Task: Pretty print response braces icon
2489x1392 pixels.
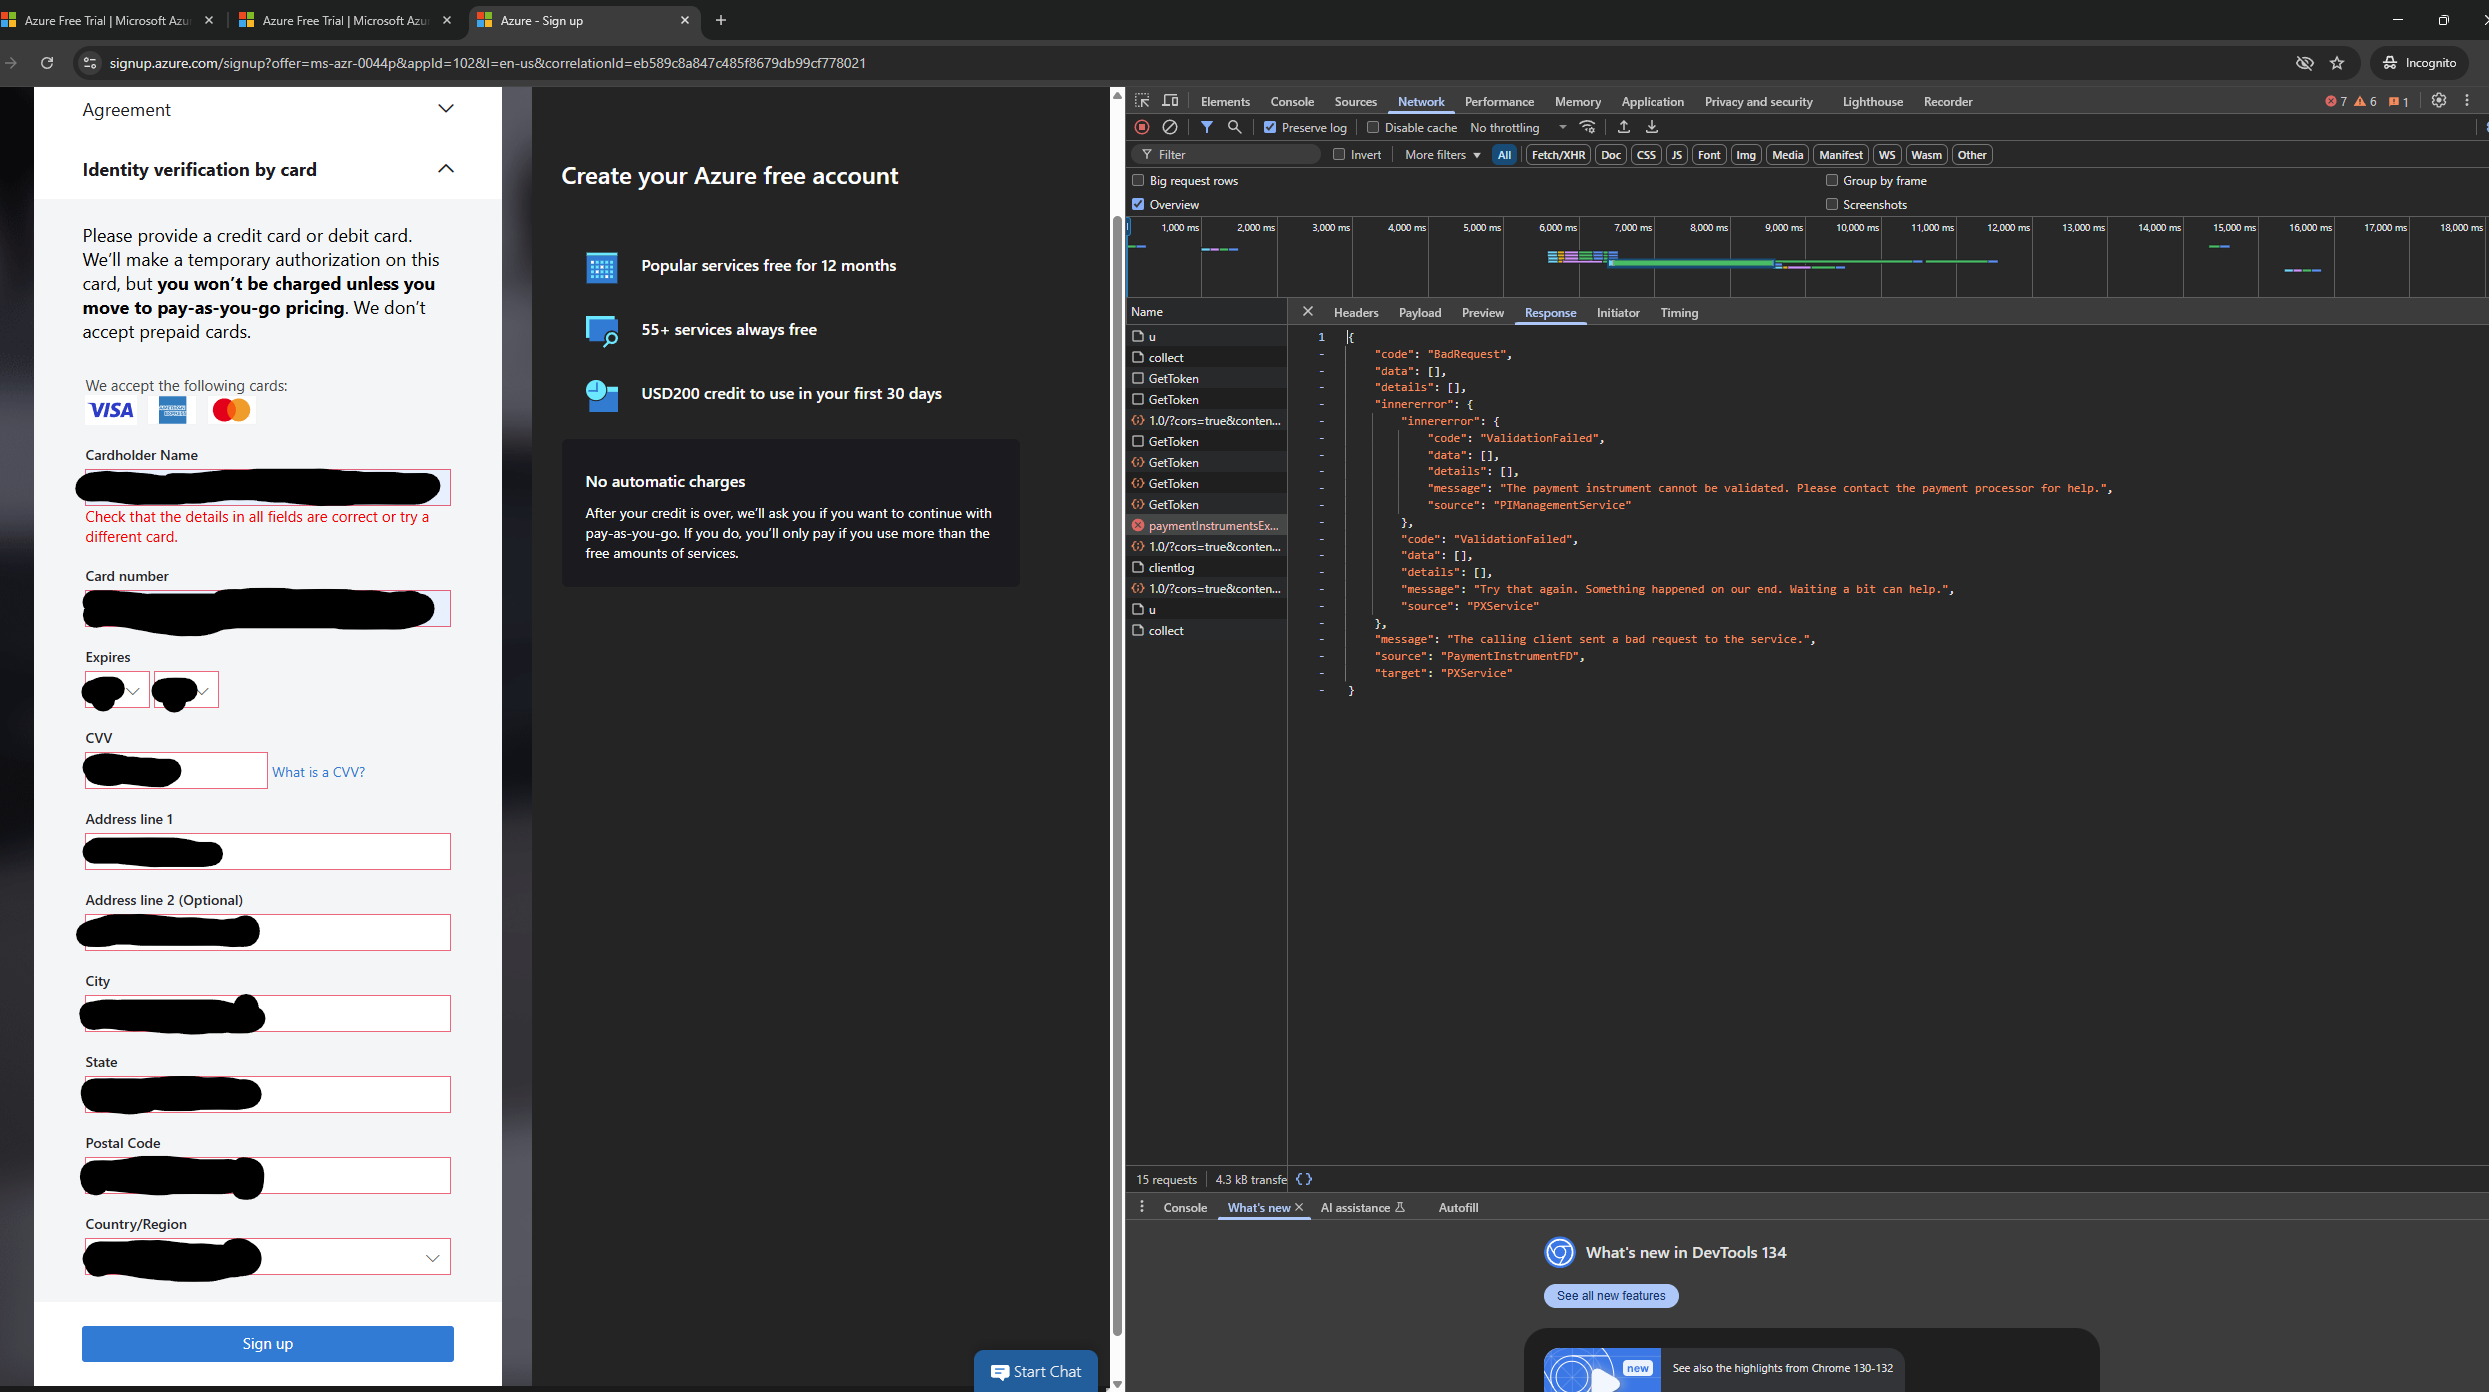Action: coord(1304,1179)
